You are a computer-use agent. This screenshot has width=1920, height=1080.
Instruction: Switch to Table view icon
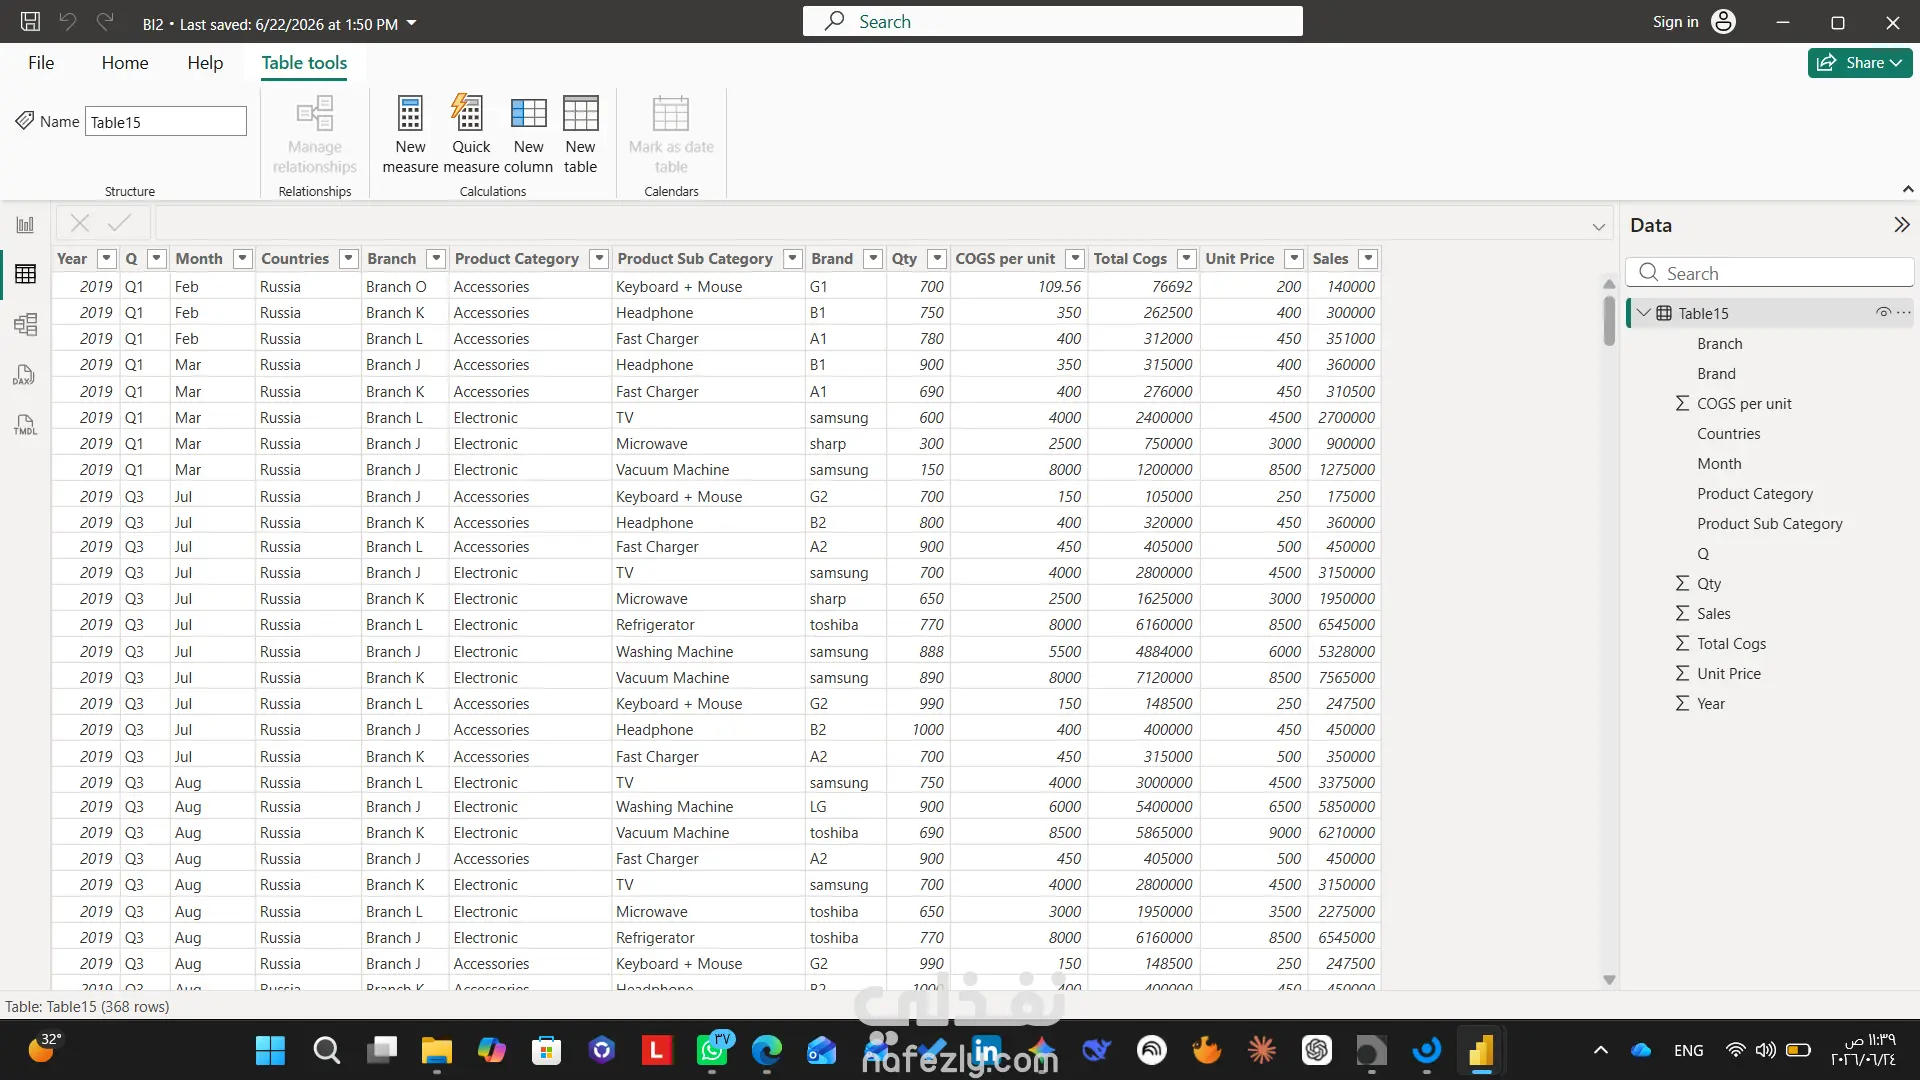tap(25, 274)
